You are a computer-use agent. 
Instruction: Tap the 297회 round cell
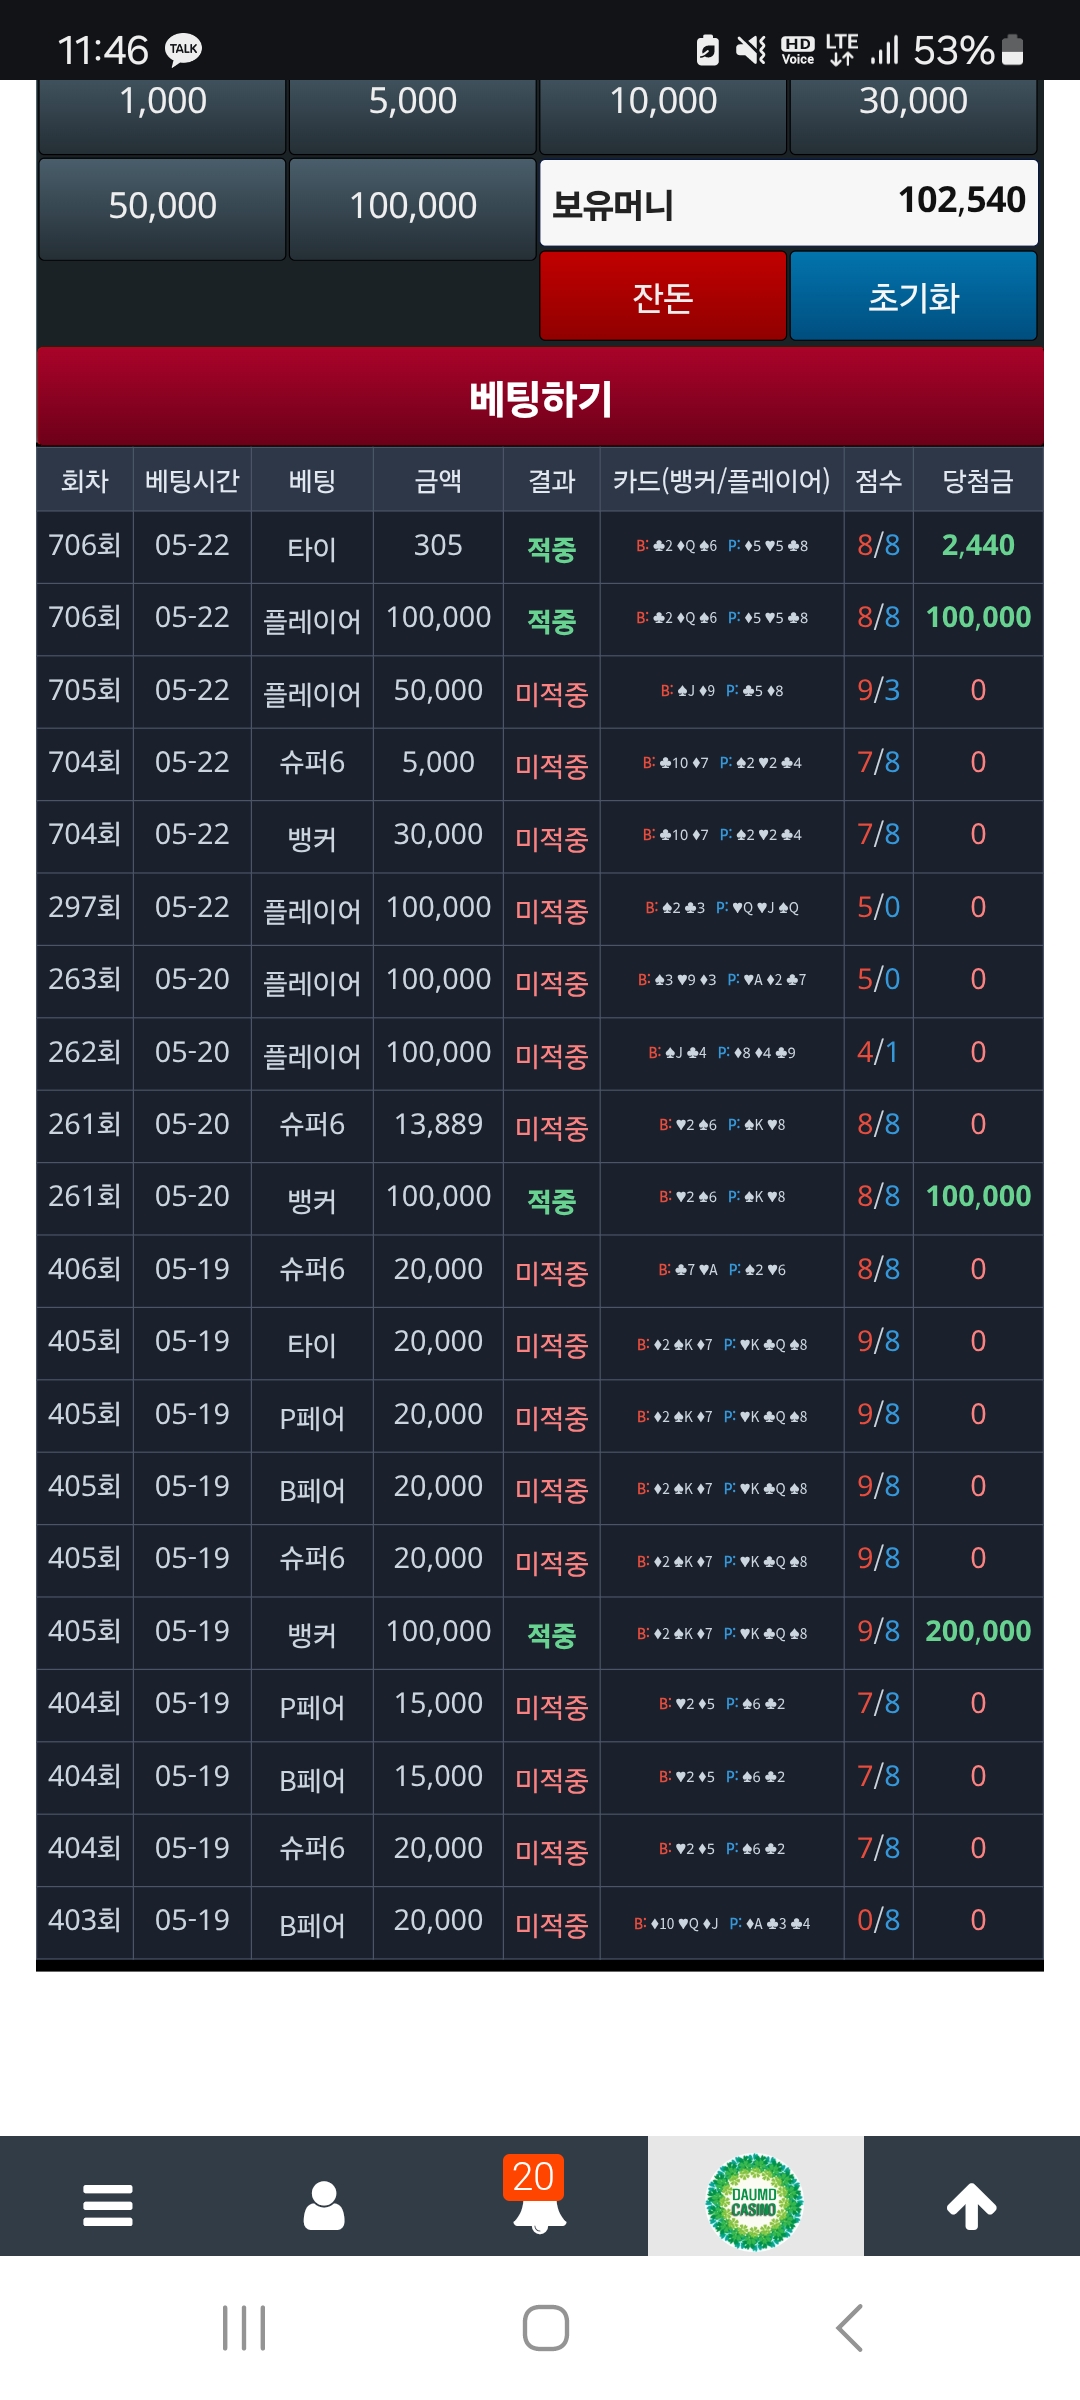tap(85, 907)
